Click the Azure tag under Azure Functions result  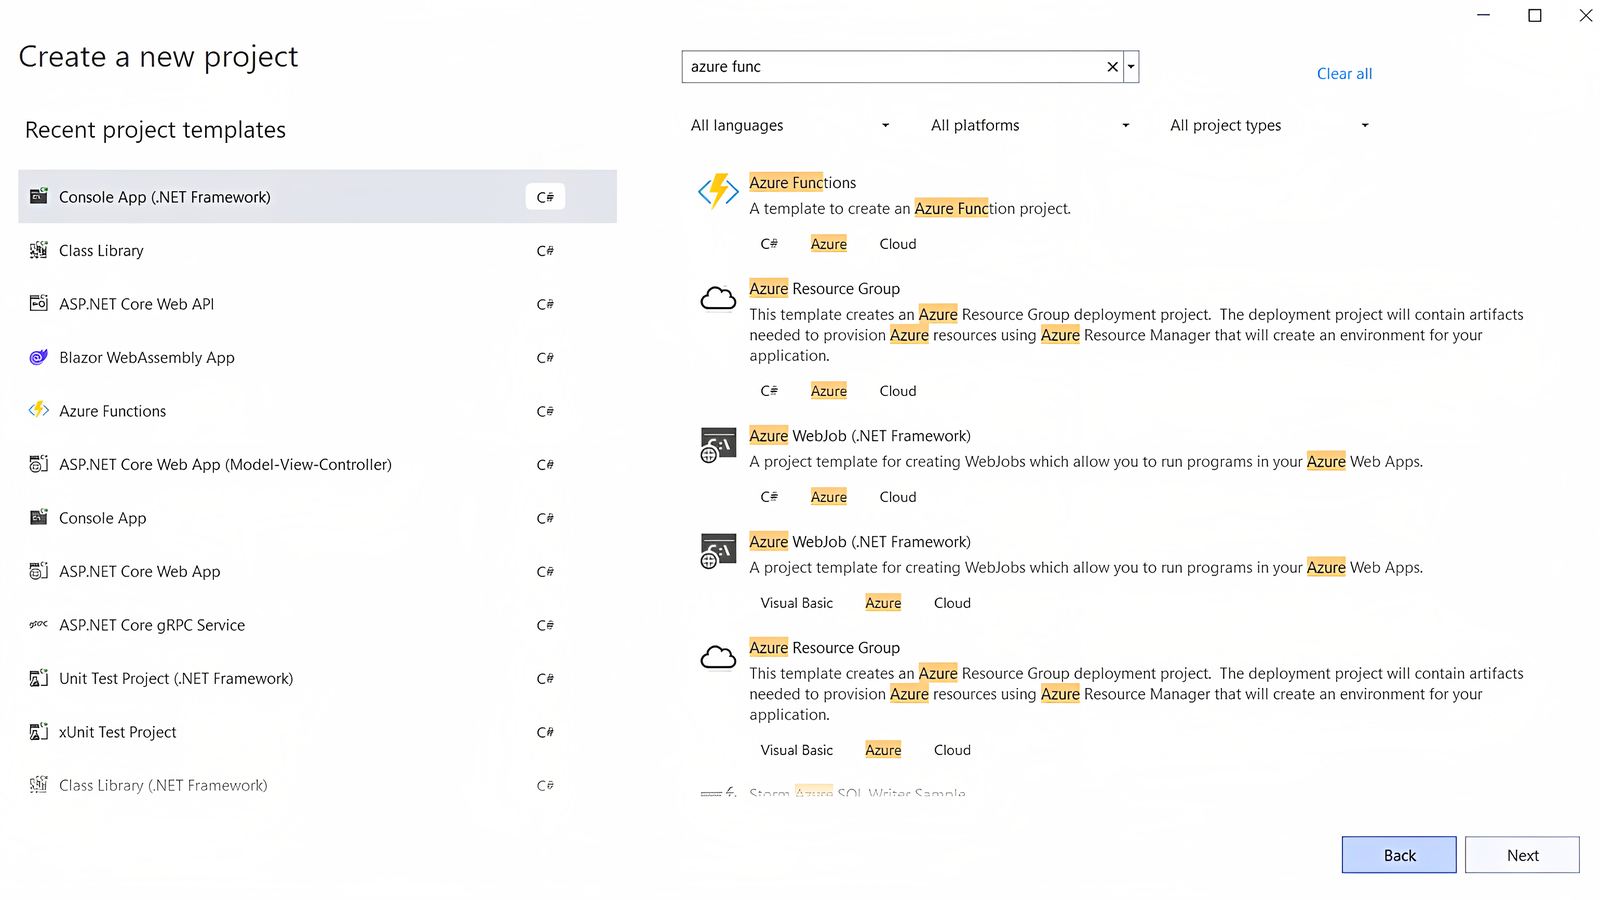coord(828,244)
